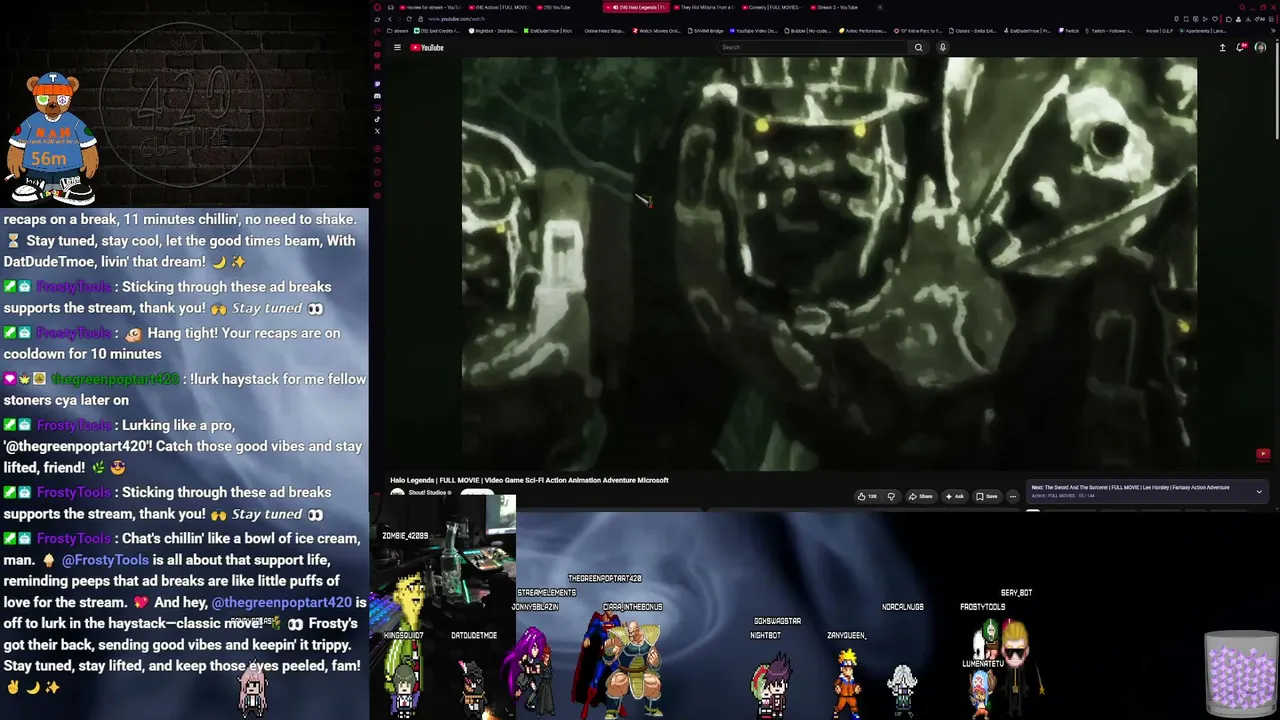This screenshot has height=720, width=1280.
Task: Dislike the Halo Legends video
Action: point(891,496)
